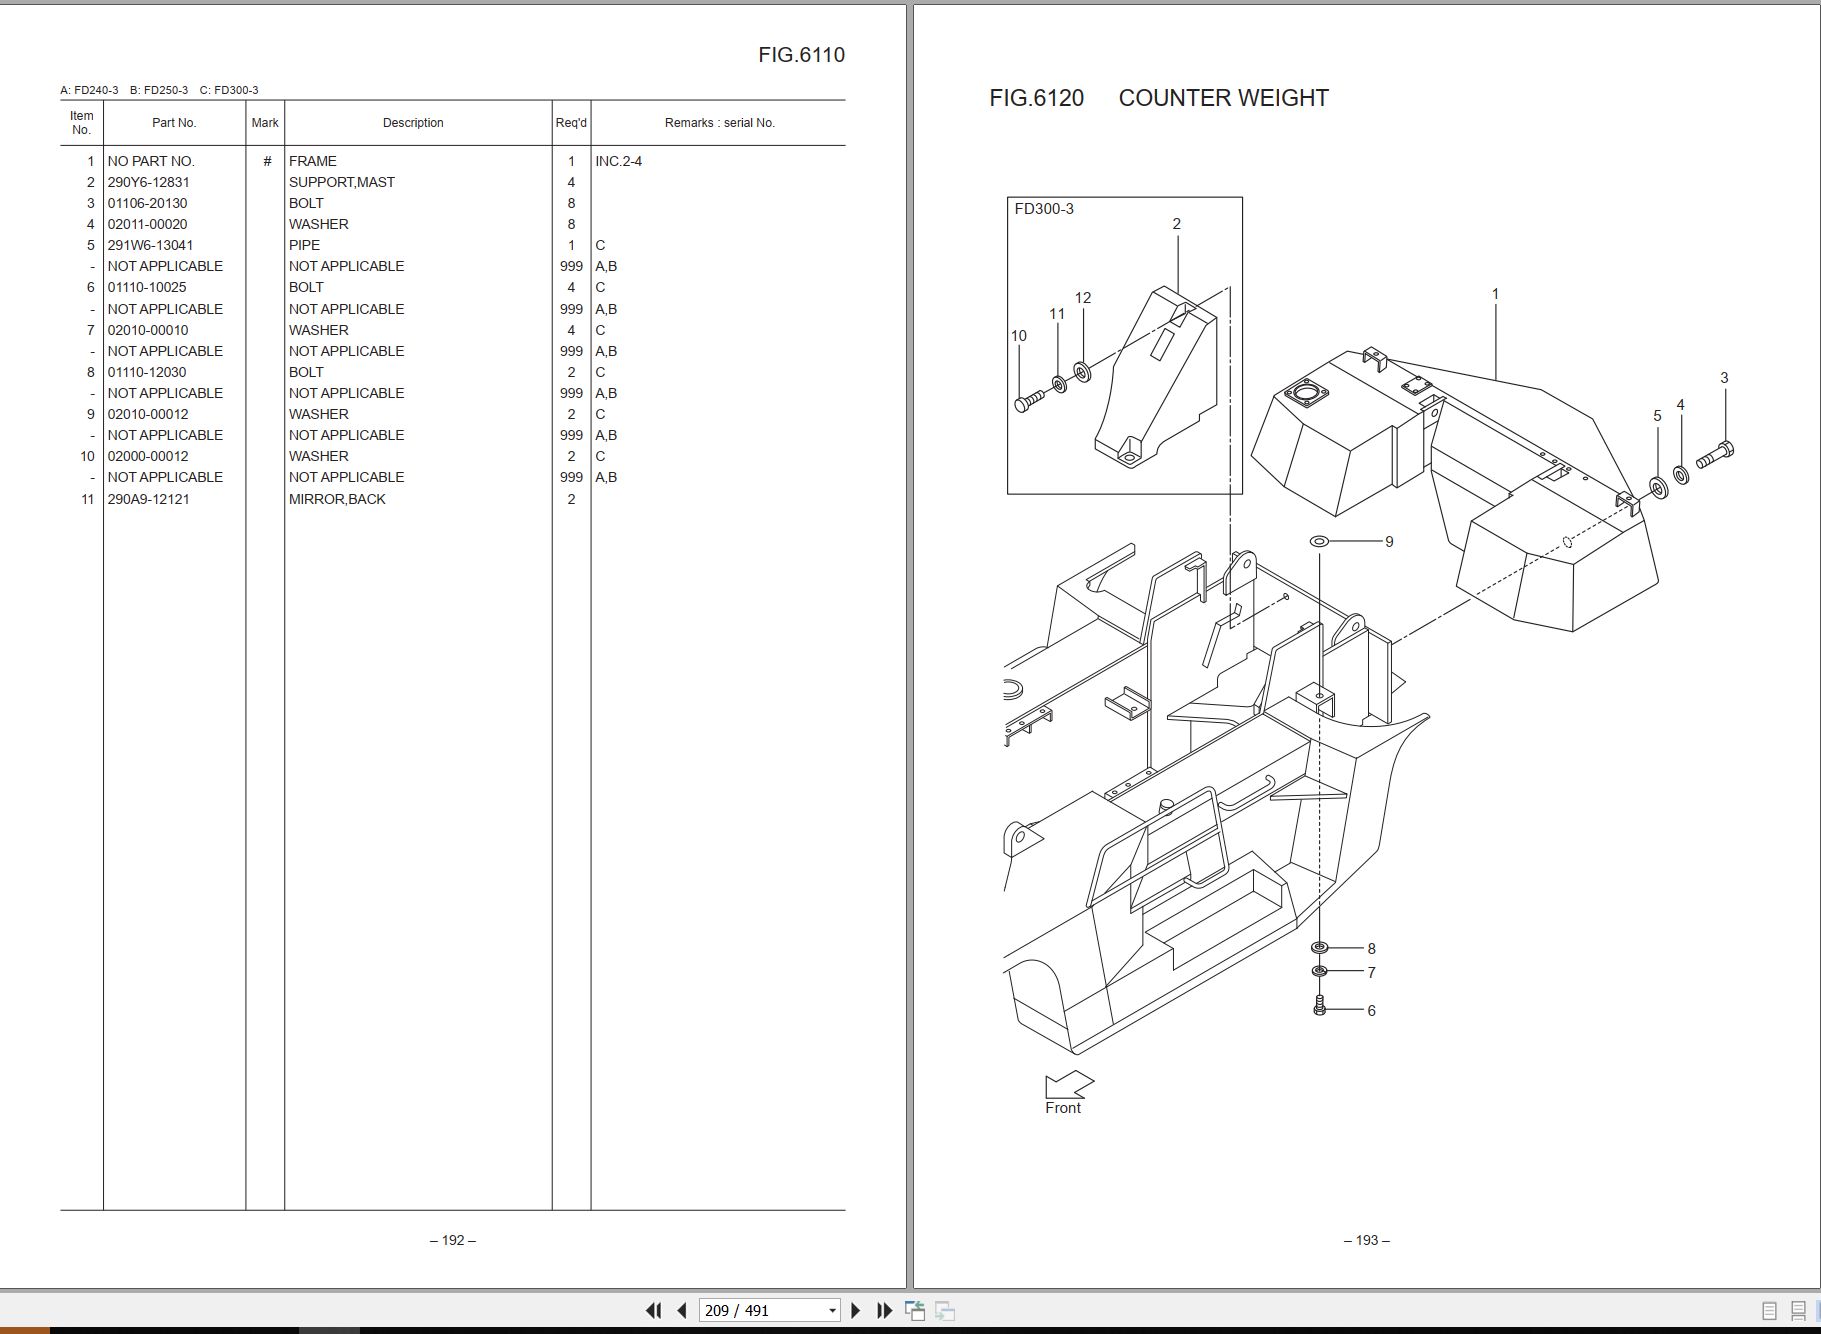Image resolution: width=1821 pixels, height=1334 pixels.
Task: Click part number 02000-00012
Action: 147,456
